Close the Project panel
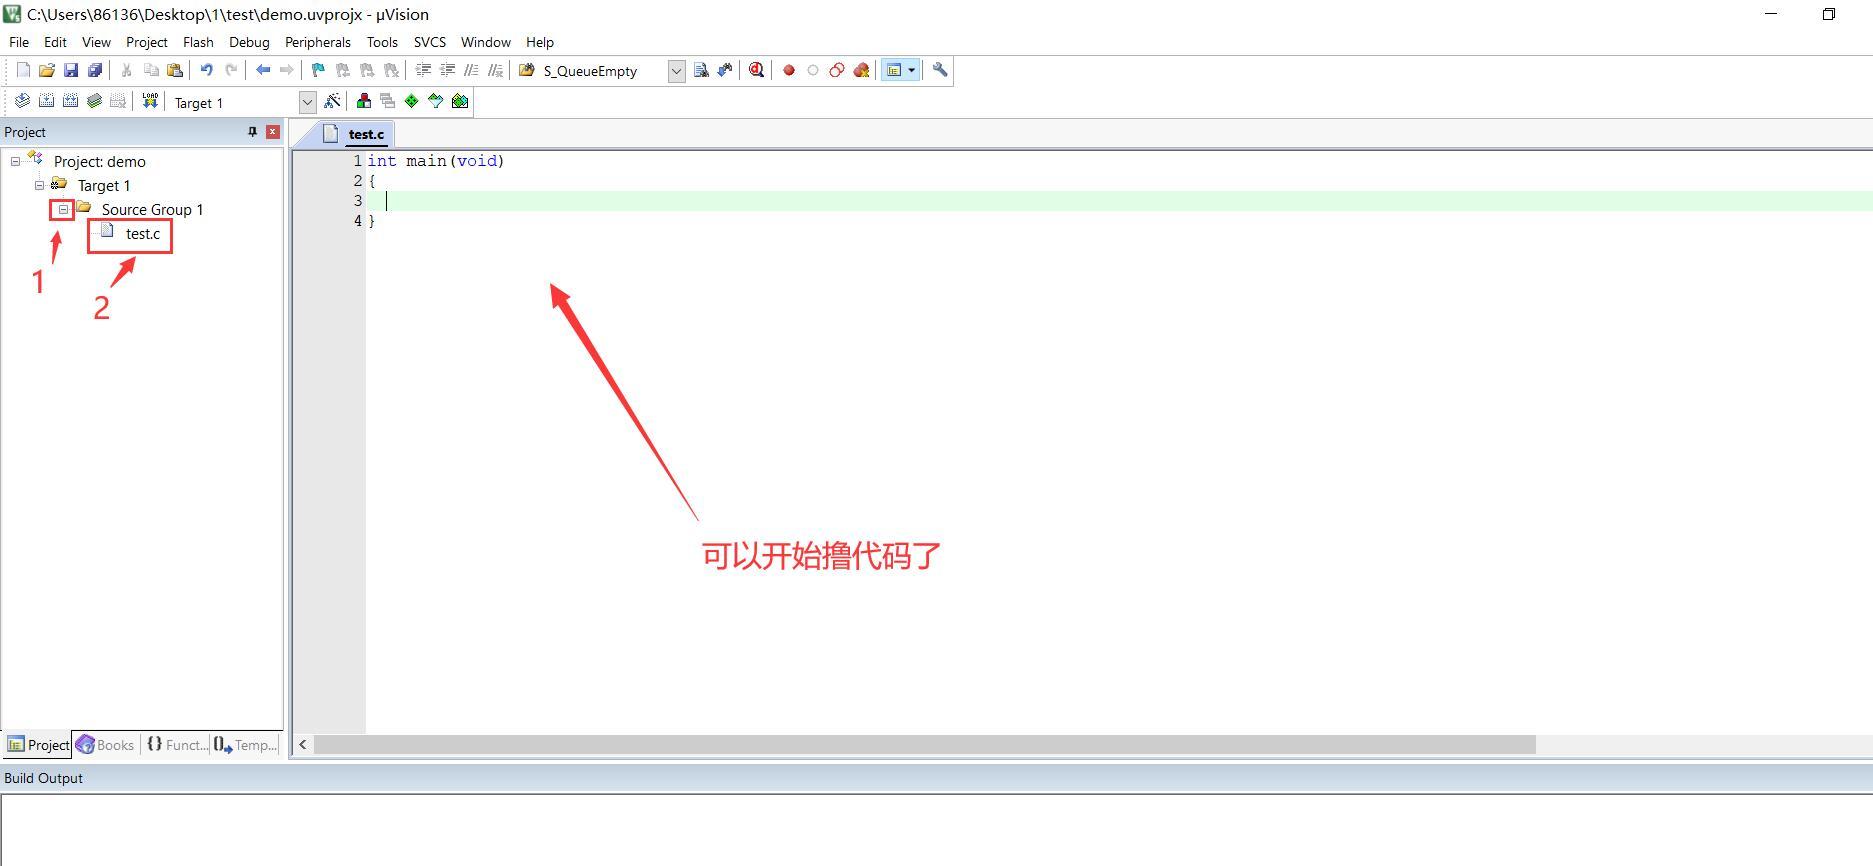 pos(272,132)
